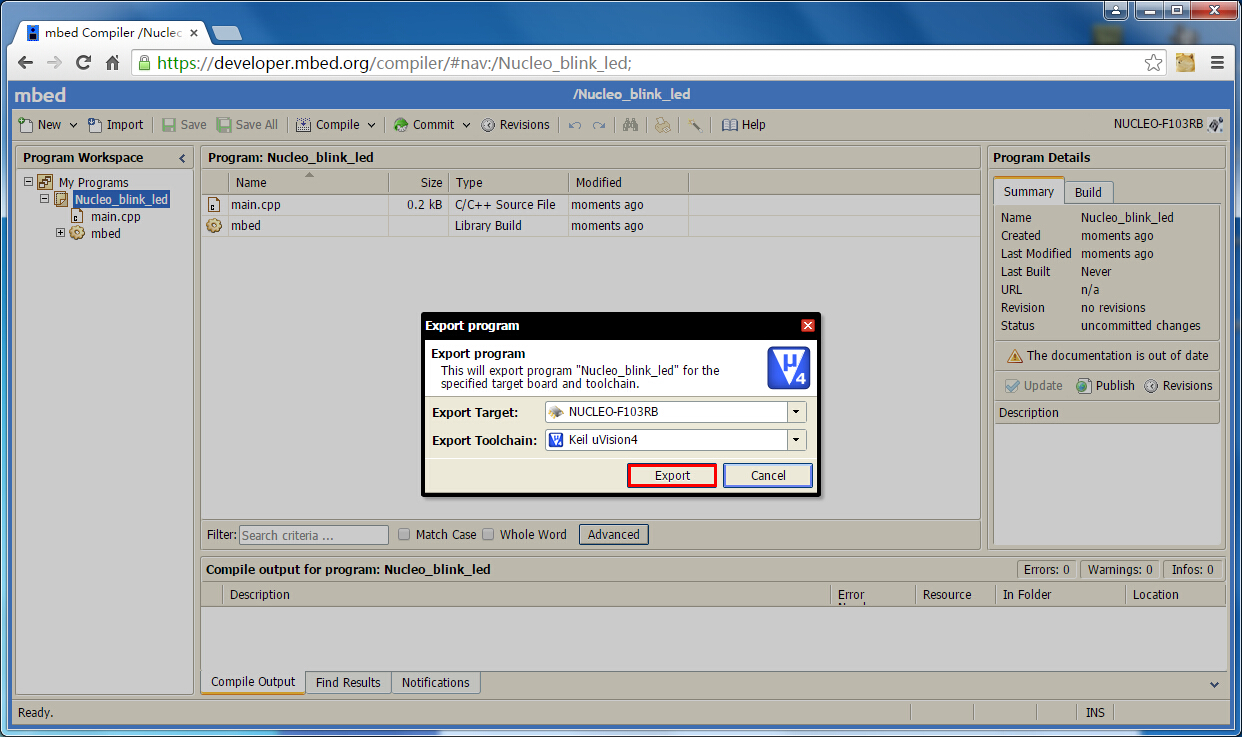Screen dimensions: 1242x737
Task: Open the Export Toolchain dropdown
Action: pyautogui.click(x=796, y=440)
